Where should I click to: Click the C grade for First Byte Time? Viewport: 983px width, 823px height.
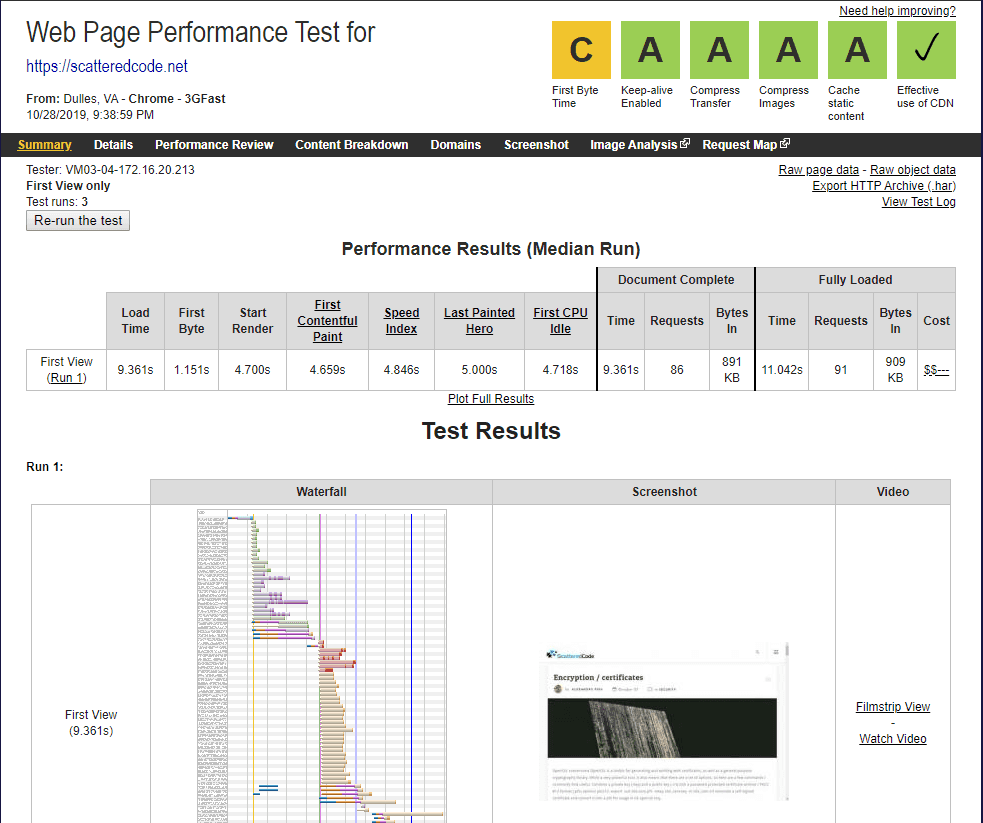pyautogui.click(x=581, y=49)
